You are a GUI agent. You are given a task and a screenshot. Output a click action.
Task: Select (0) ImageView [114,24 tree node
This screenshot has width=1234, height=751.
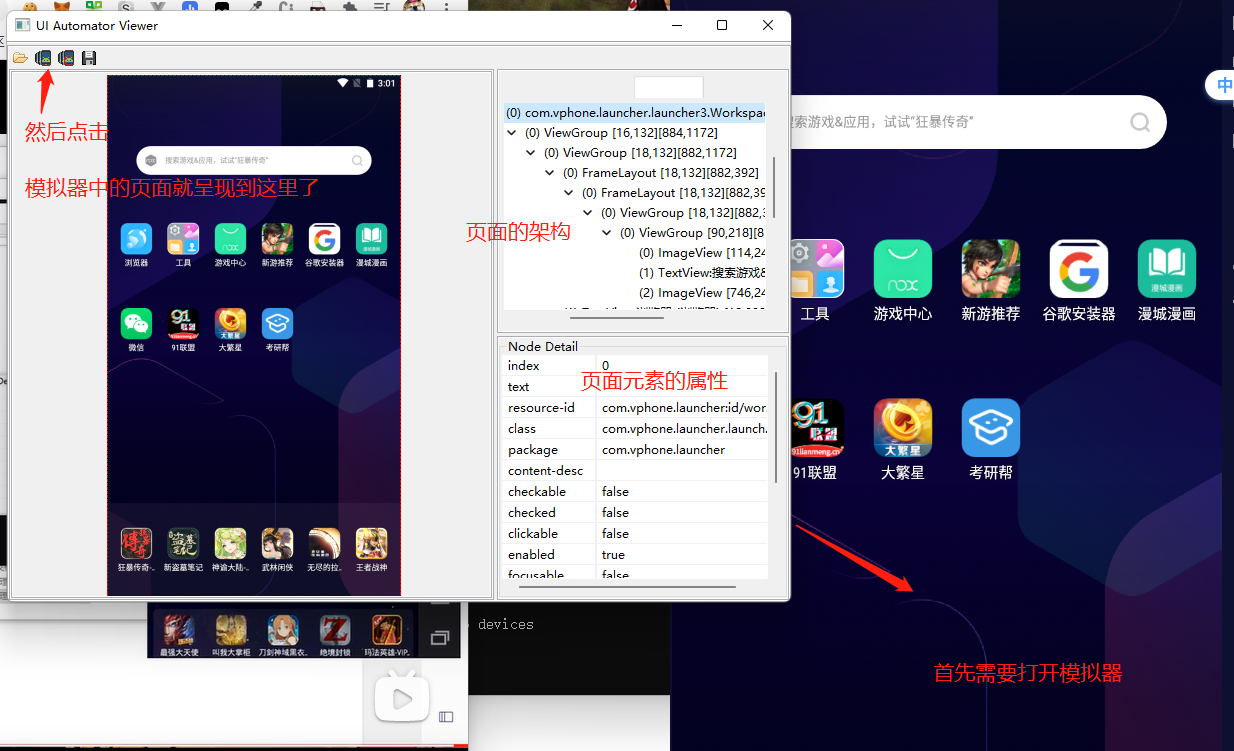pyautogui.click(x=702, y=253)
